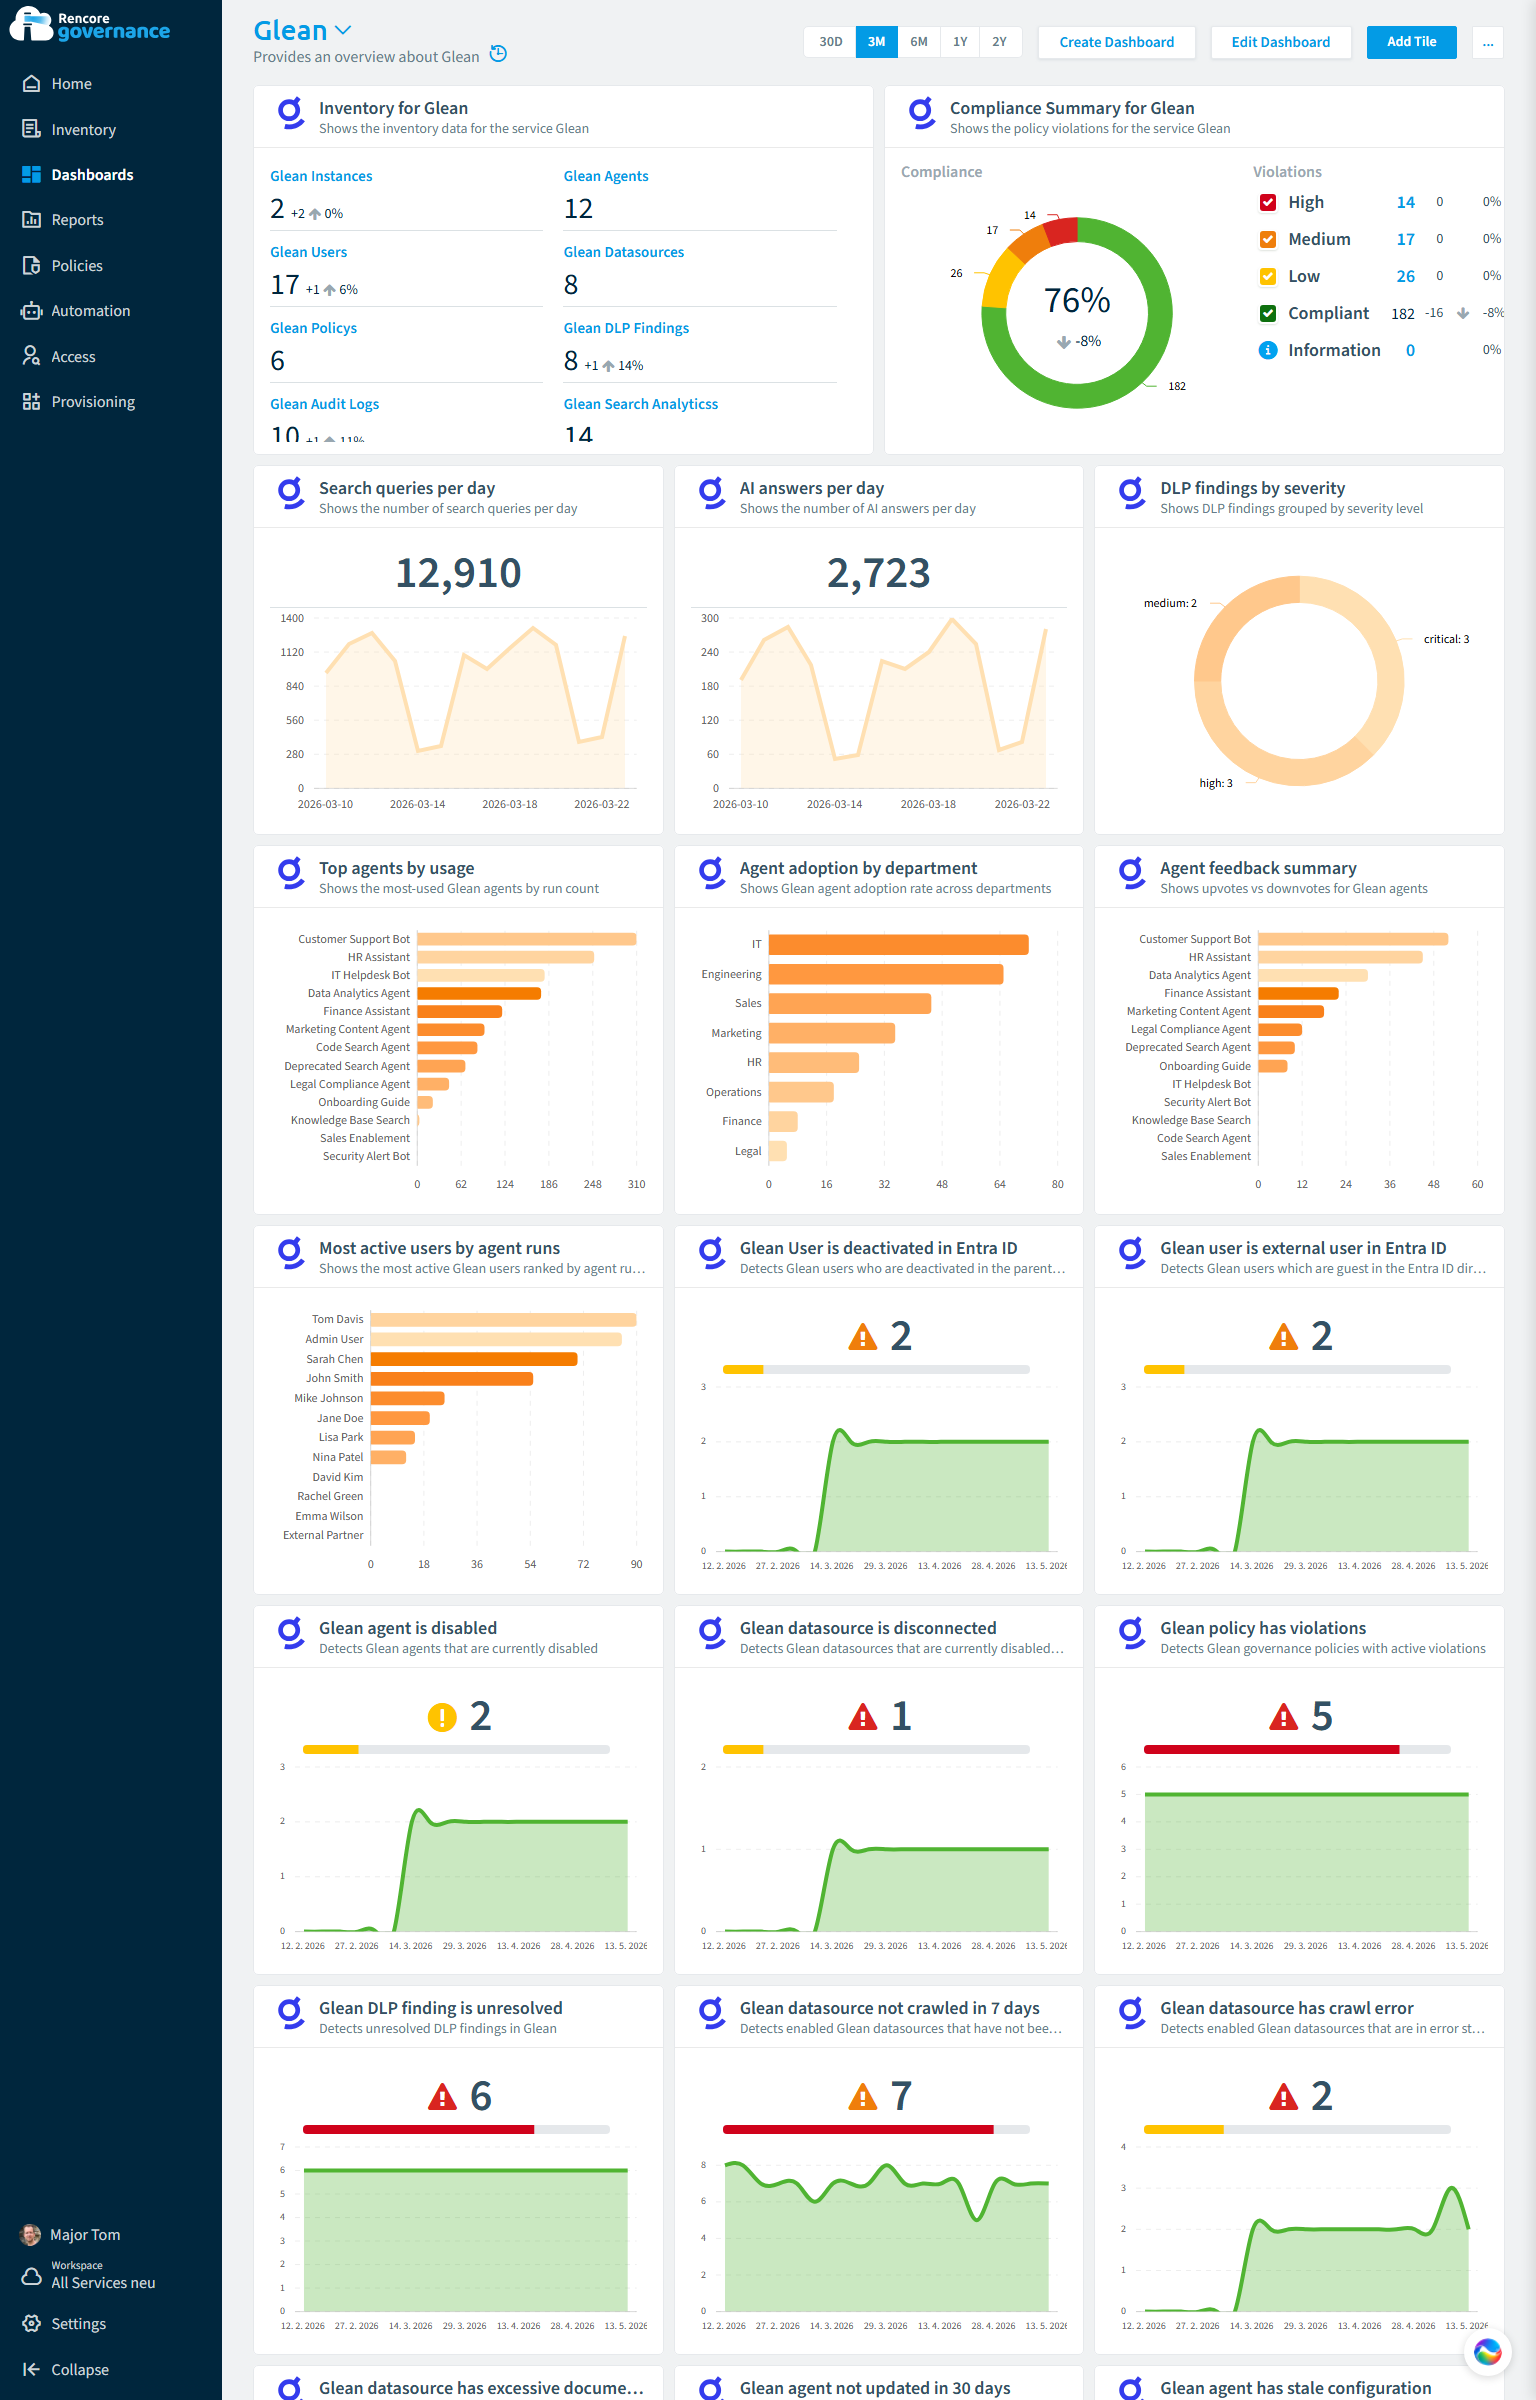Select the 6M time range

(919, 42)
